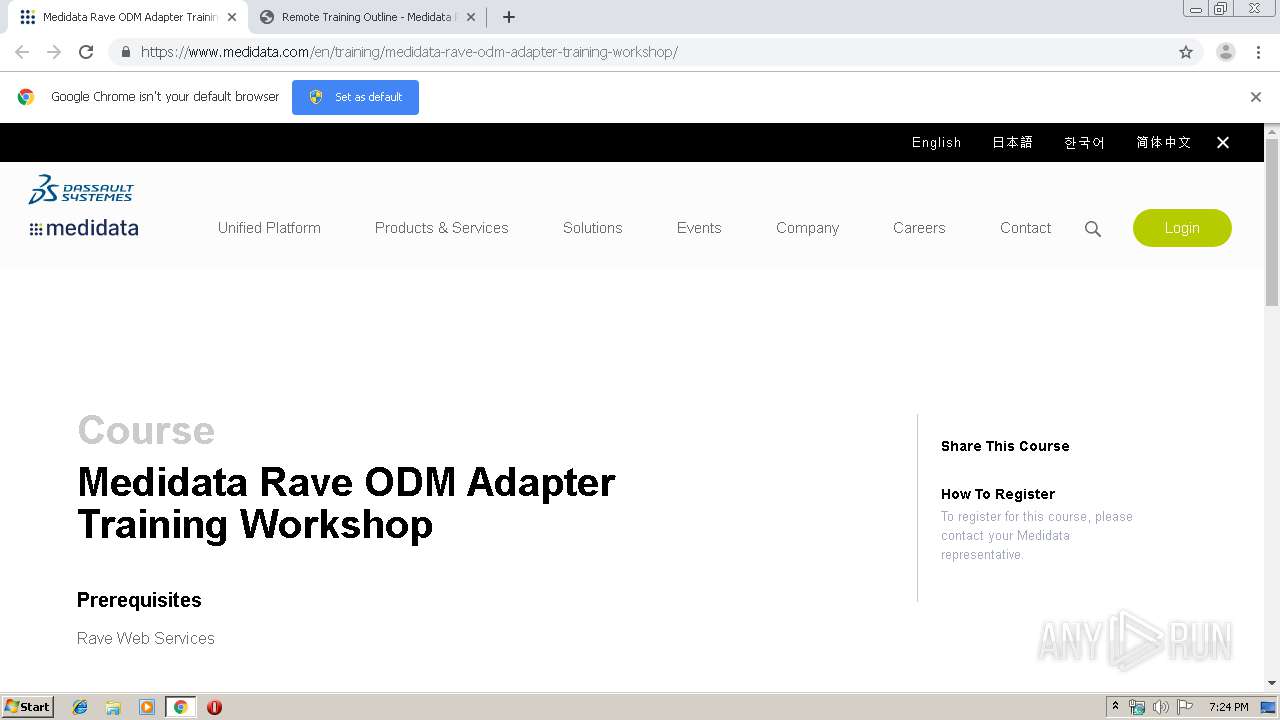Click Set as default button
The width and height of the screenshot is (1280, 720).
(355, 97)
